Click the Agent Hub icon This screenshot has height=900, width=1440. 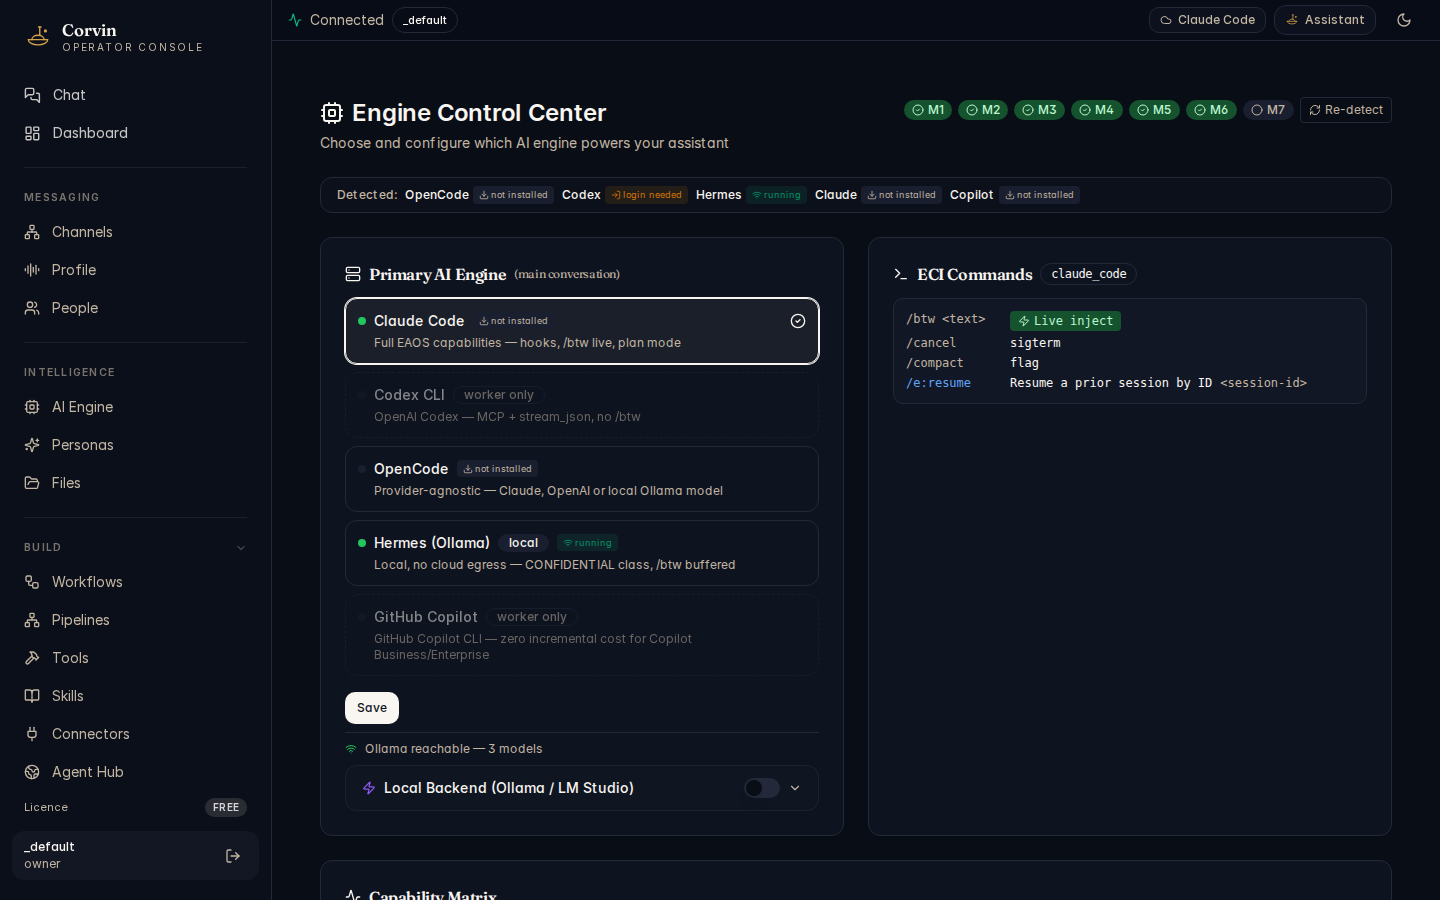tap(32, 772)
